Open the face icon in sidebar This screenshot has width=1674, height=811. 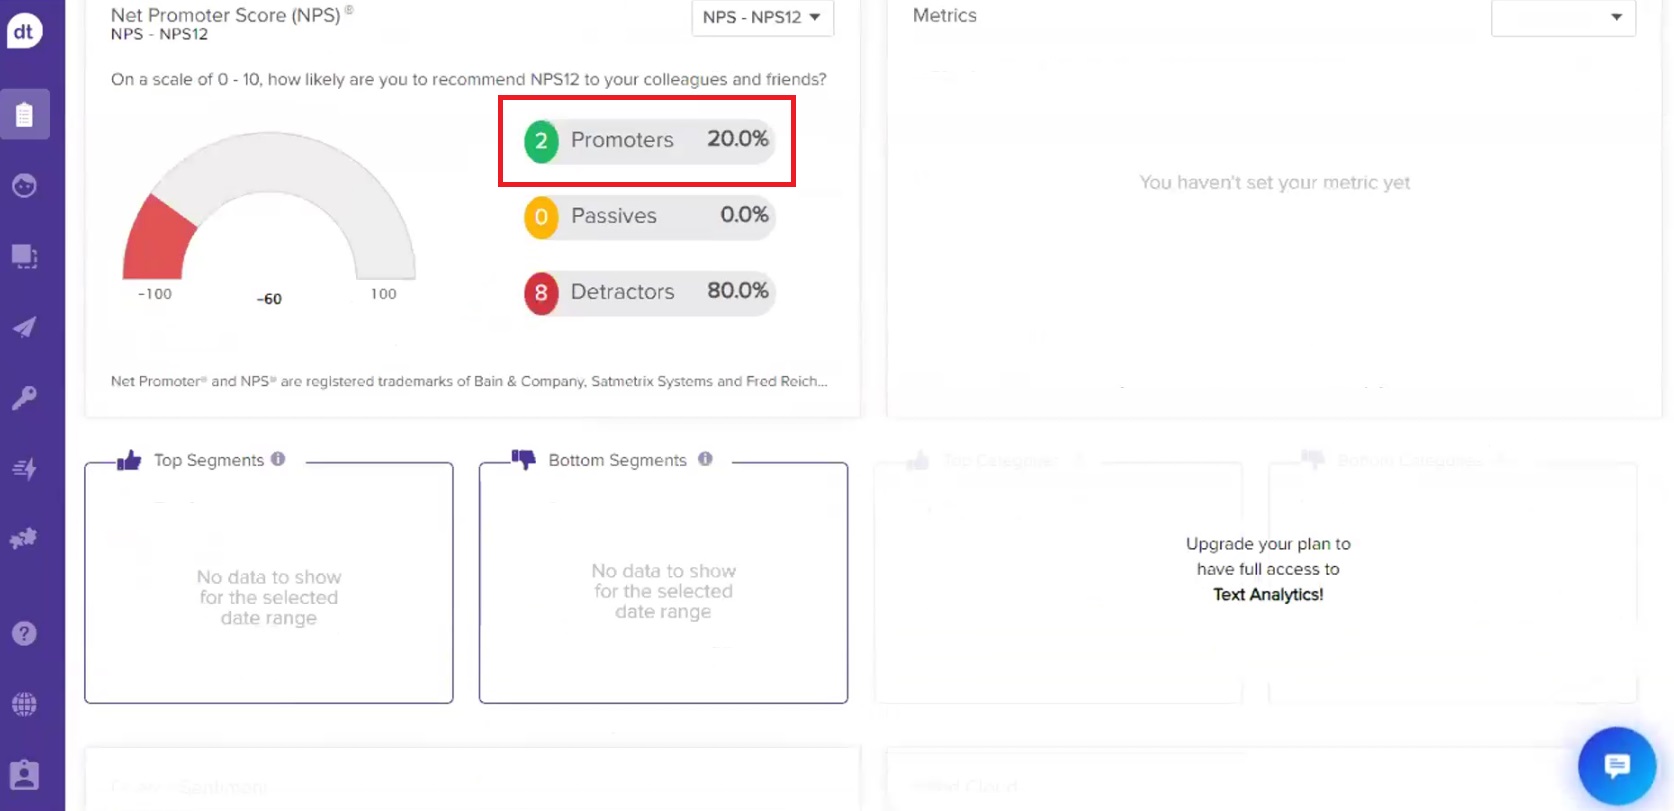(x=25, y=186)
